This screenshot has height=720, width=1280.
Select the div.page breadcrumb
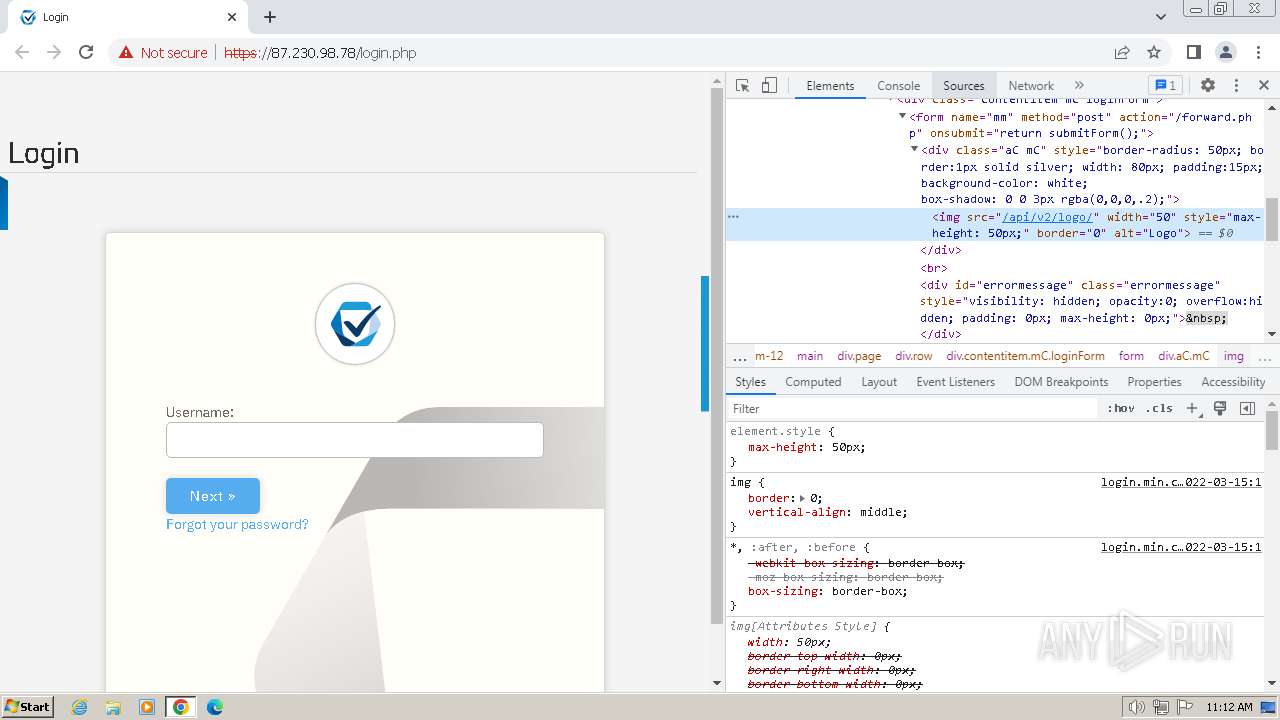pos(859,356)
